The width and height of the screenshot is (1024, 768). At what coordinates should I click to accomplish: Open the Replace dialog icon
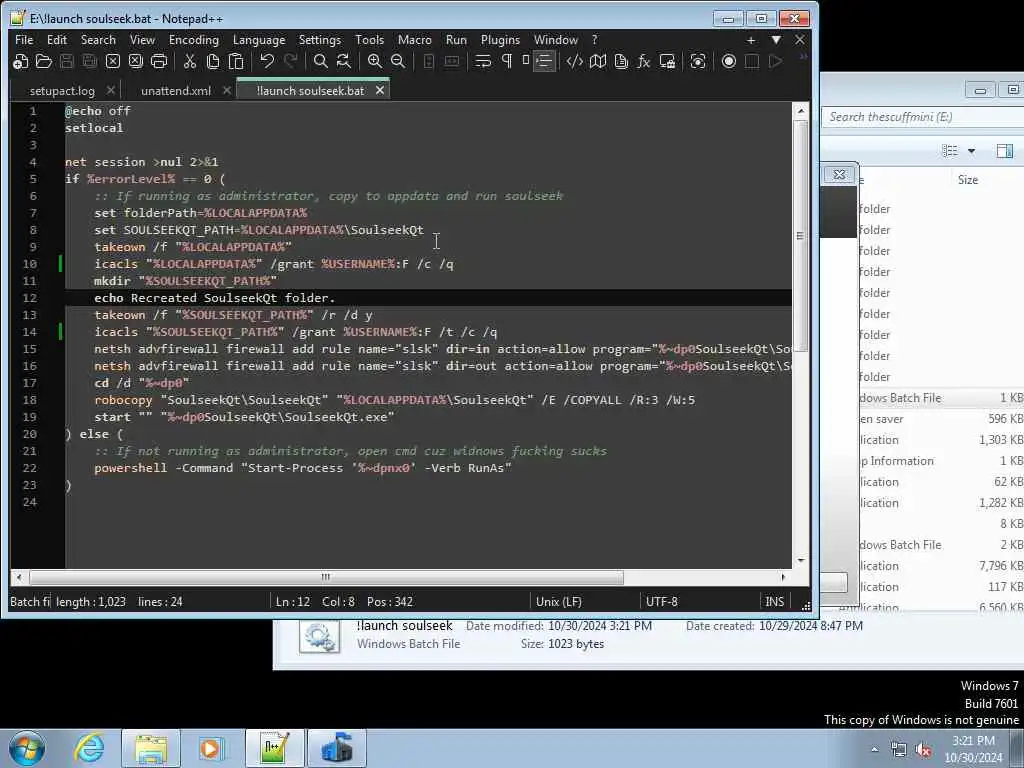[x=343, y=61]
